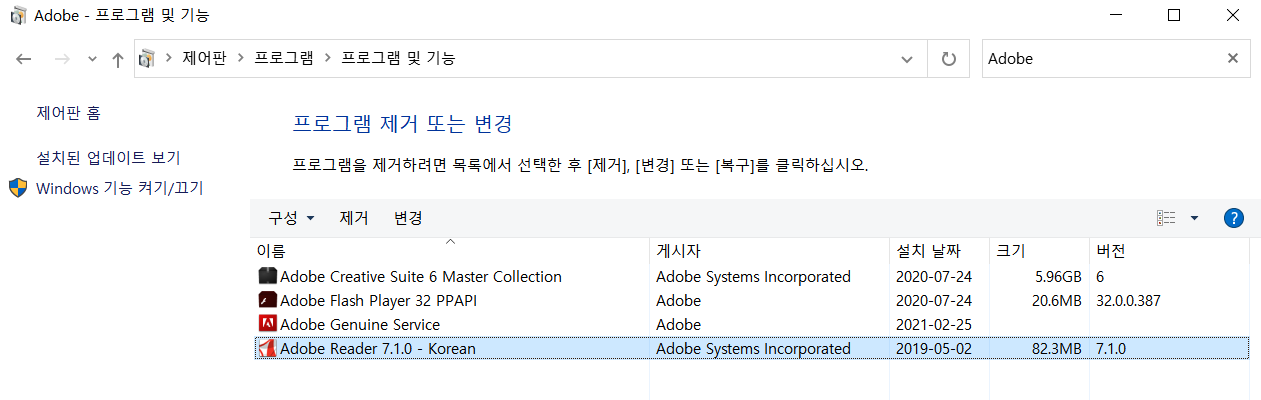
Task: Sort by 이름 column header
Action: coord(450,250)
